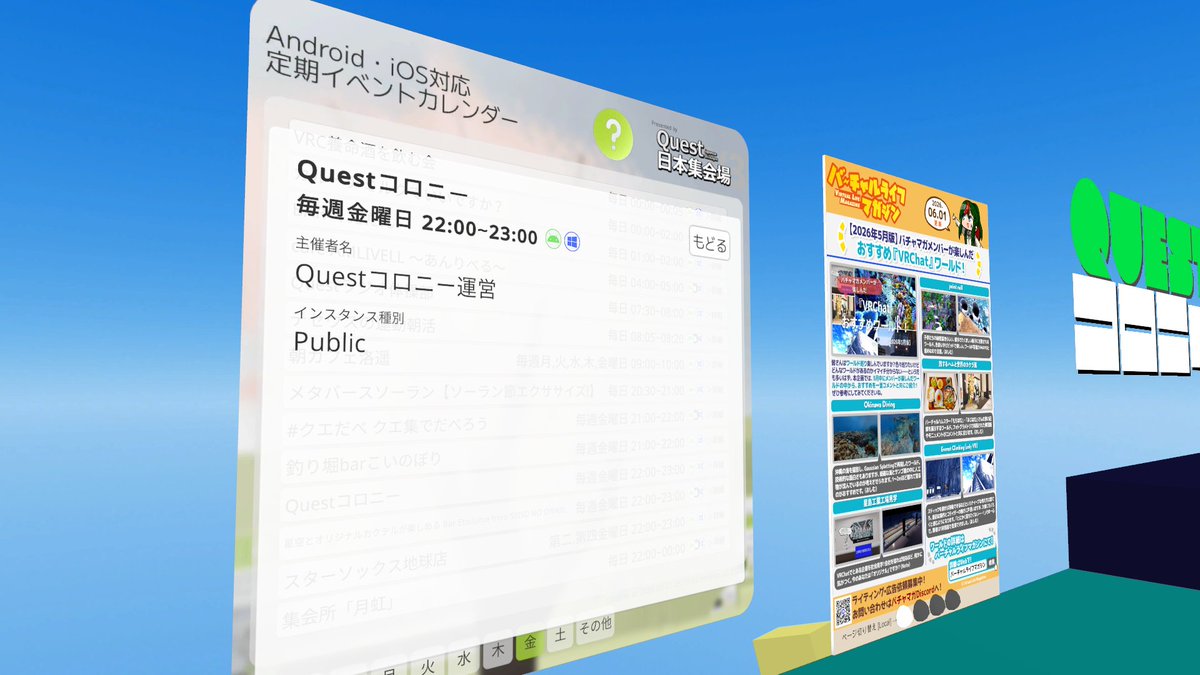Click the 毎週金曜日 22:00~23:00 schedule text
The height and width of the screenshot is (675, 1200).
tap(418, 222)
